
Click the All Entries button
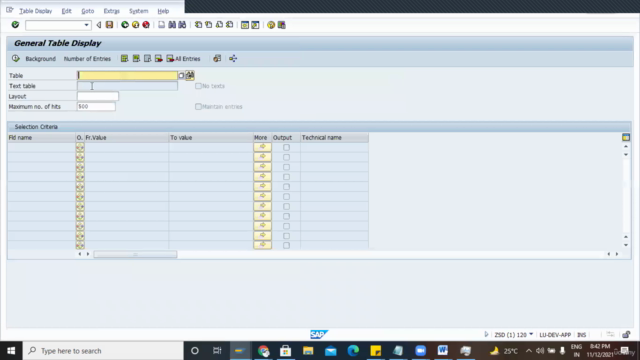[x=183, y=59]
